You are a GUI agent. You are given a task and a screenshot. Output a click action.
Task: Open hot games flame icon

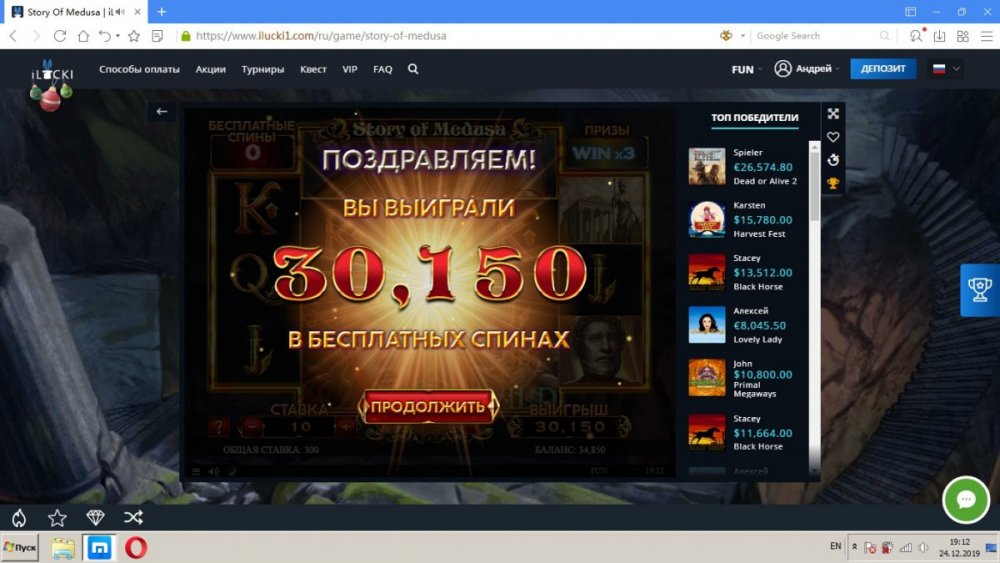click(x=19, y=518)
